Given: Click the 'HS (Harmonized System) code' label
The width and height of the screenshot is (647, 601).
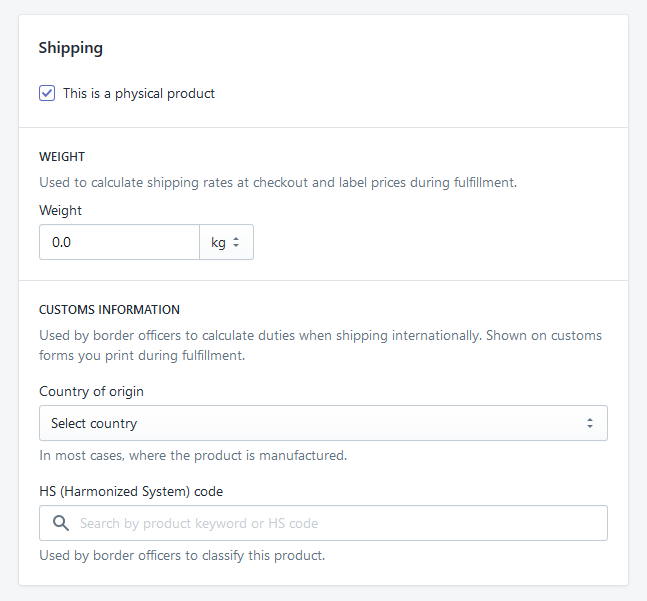Looking at the screenshot, I should pyautogui.click(x=131, y=492).
